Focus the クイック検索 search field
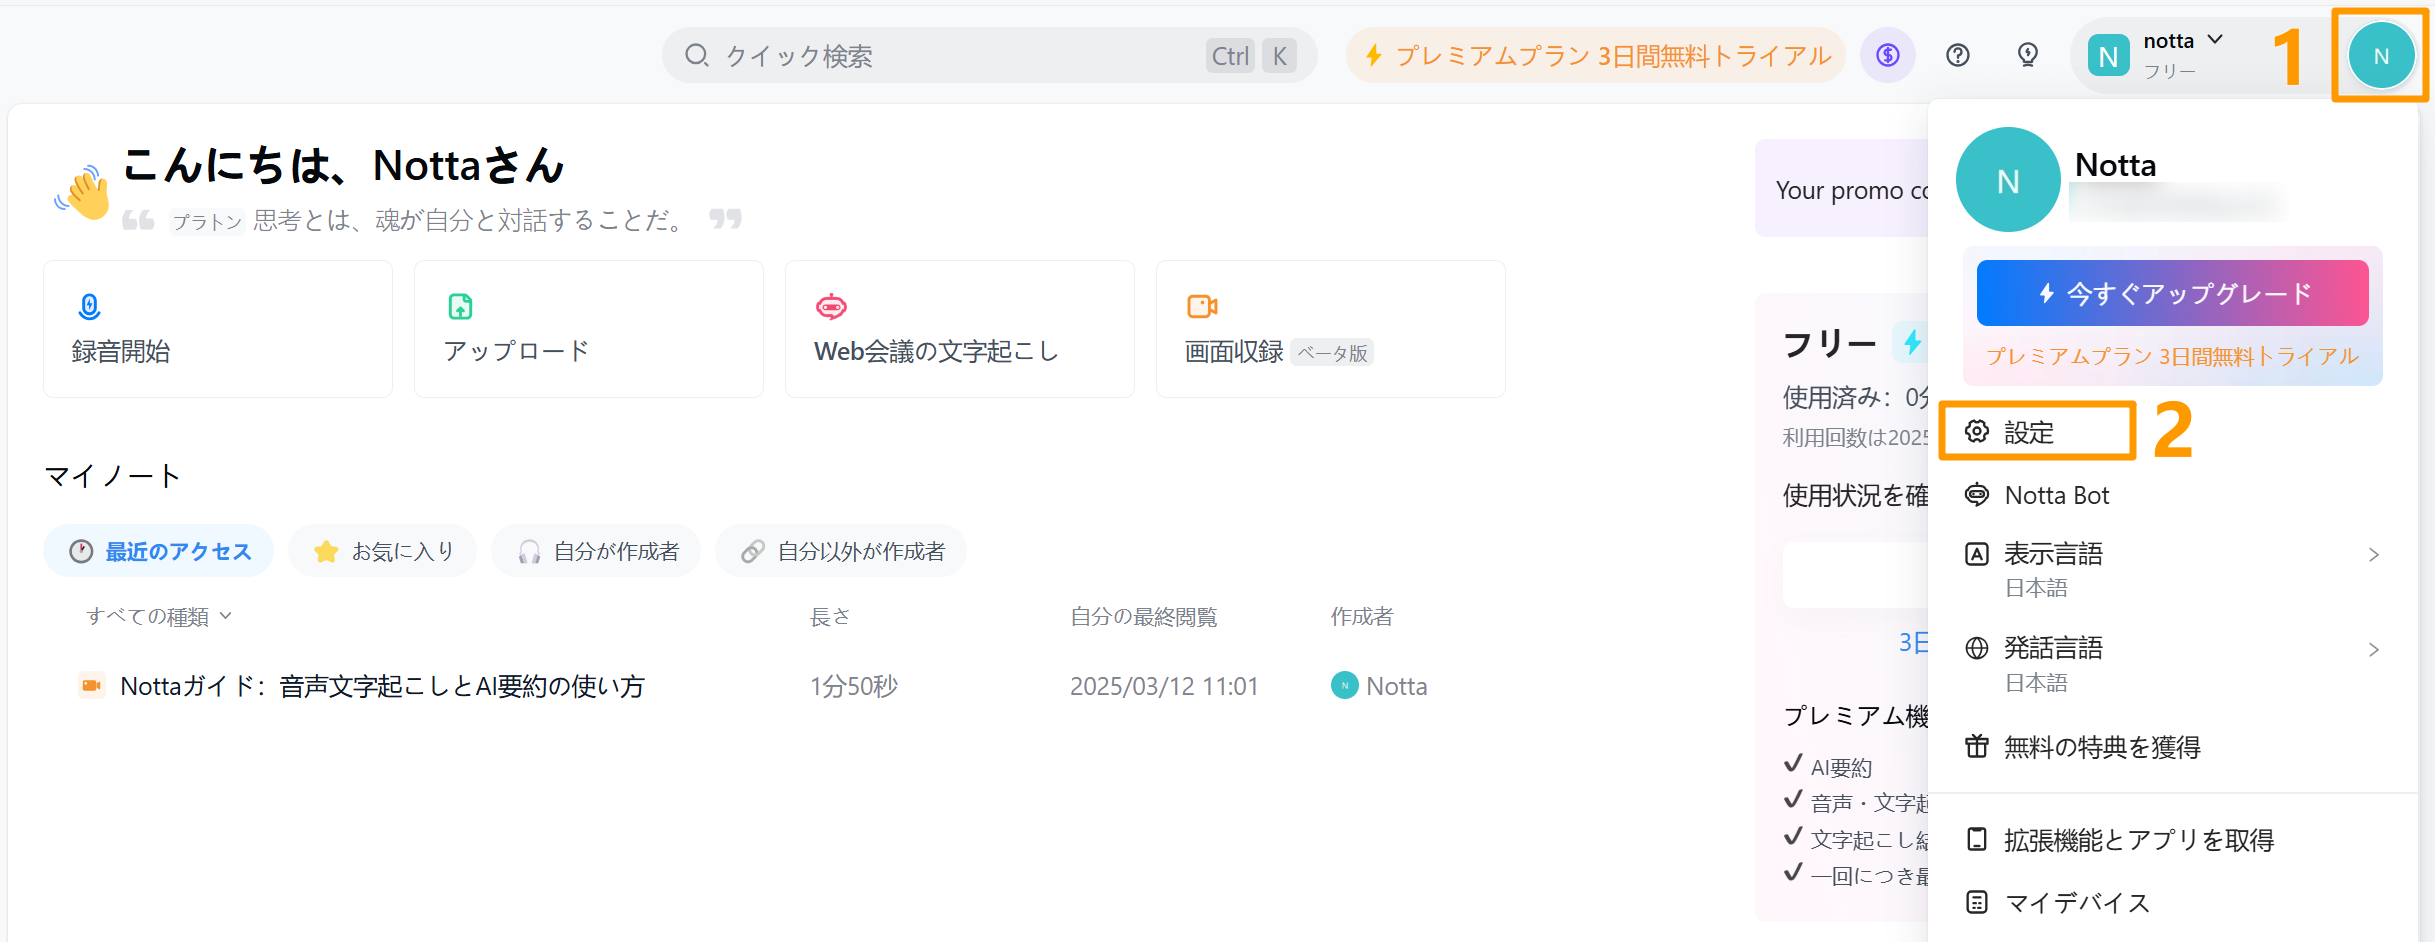 point(989,55)
